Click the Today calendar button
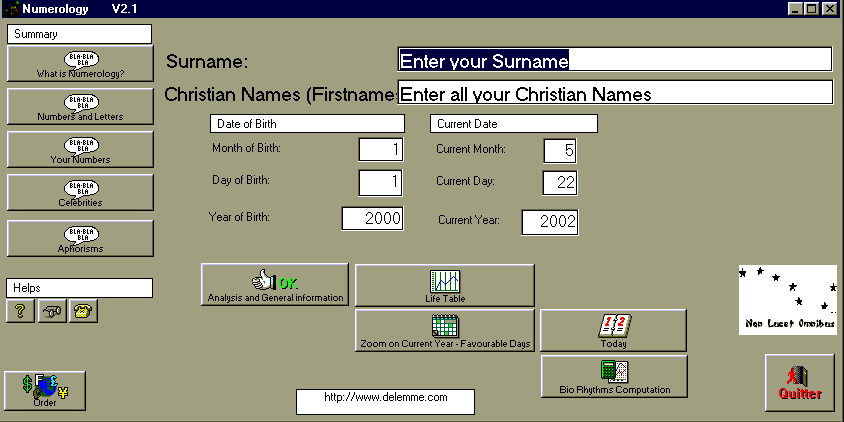The height and width of the screenshot is (422, 844). point(614,331)
